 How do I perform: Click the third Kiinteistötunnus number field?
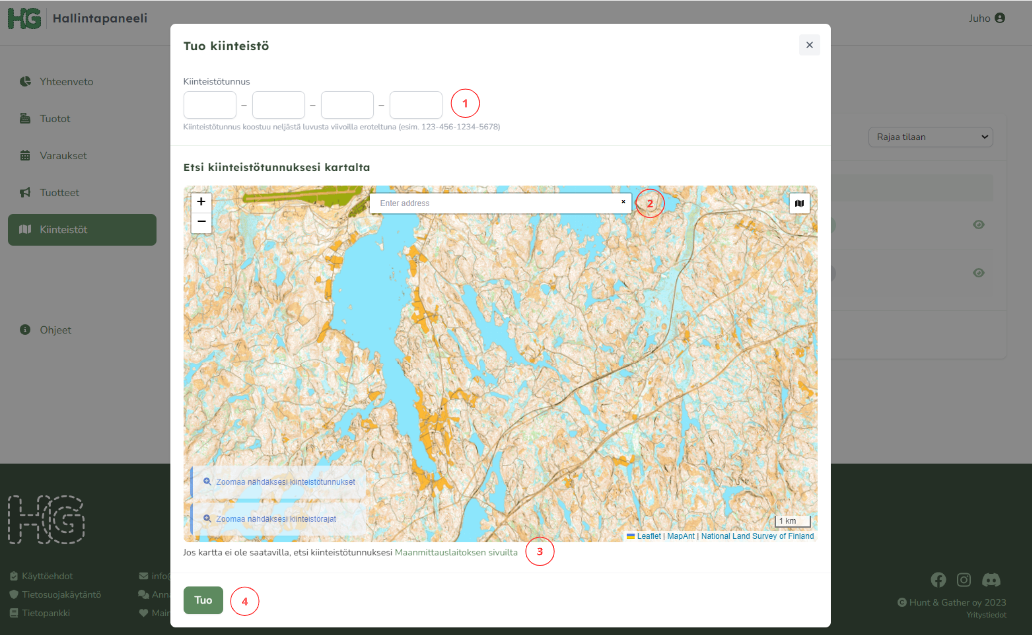point(348,105)
